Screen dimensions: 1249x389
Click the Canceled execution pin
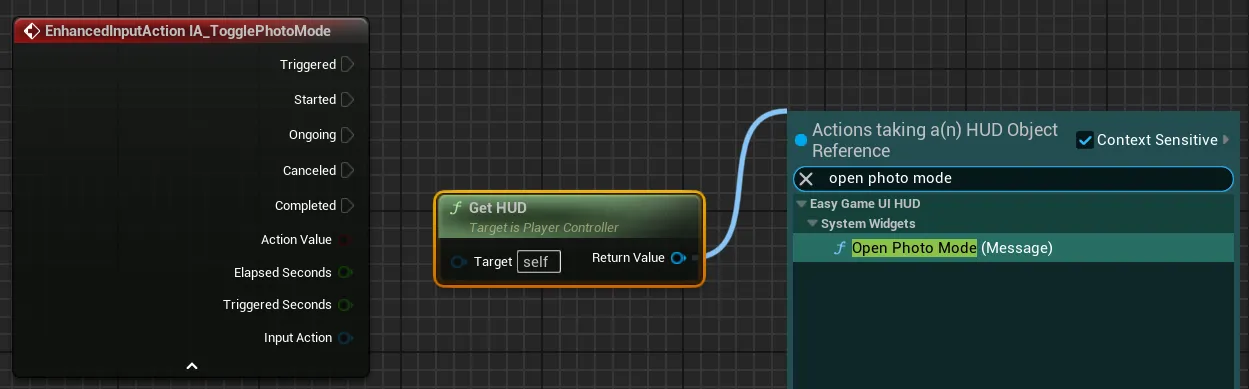[x=348, y=171]
